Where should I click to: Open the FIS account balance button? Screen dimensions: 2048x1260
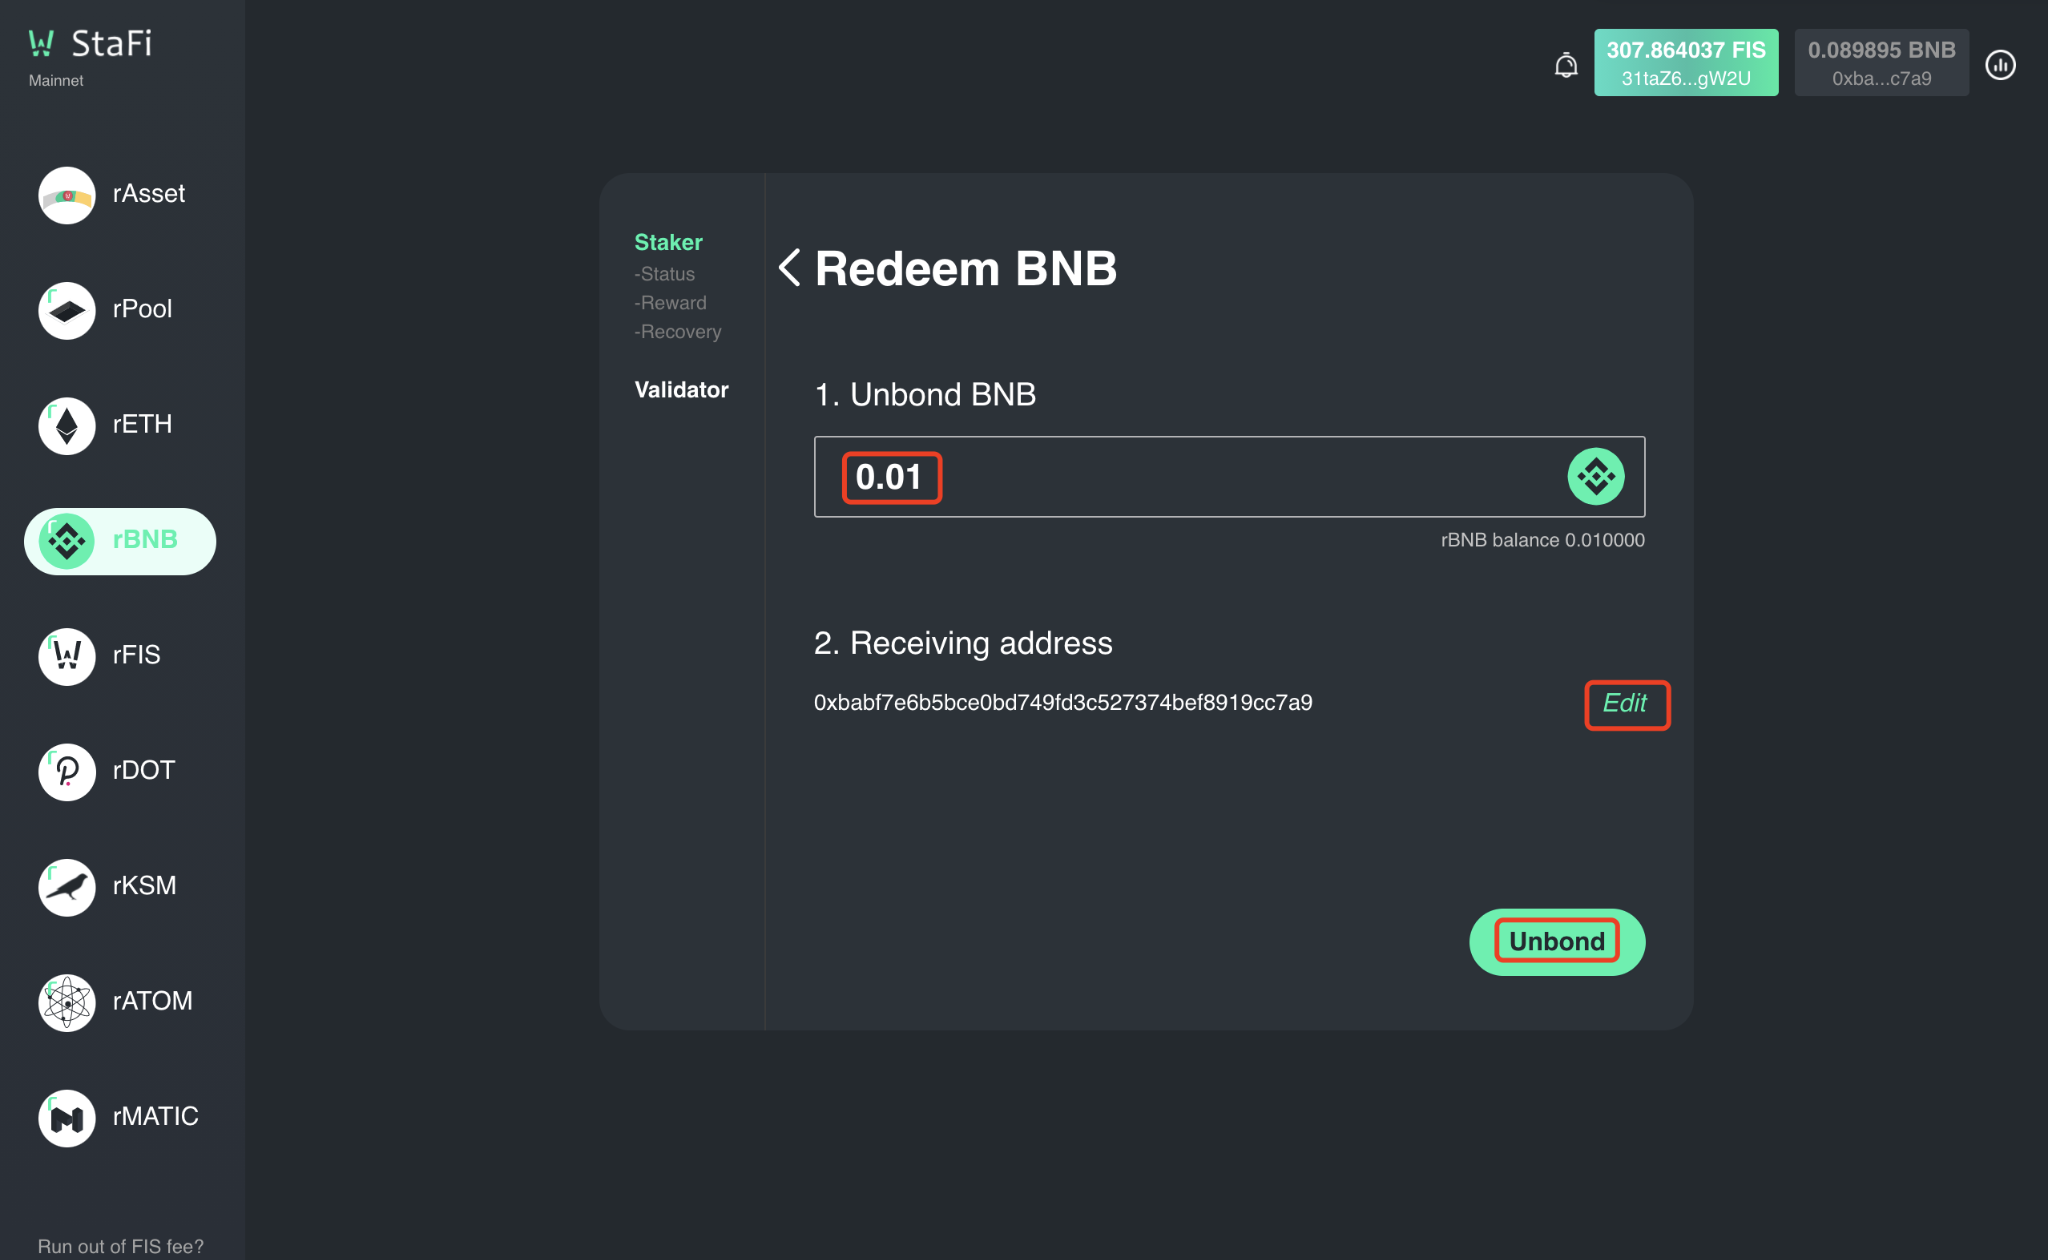click(1685, 63)
